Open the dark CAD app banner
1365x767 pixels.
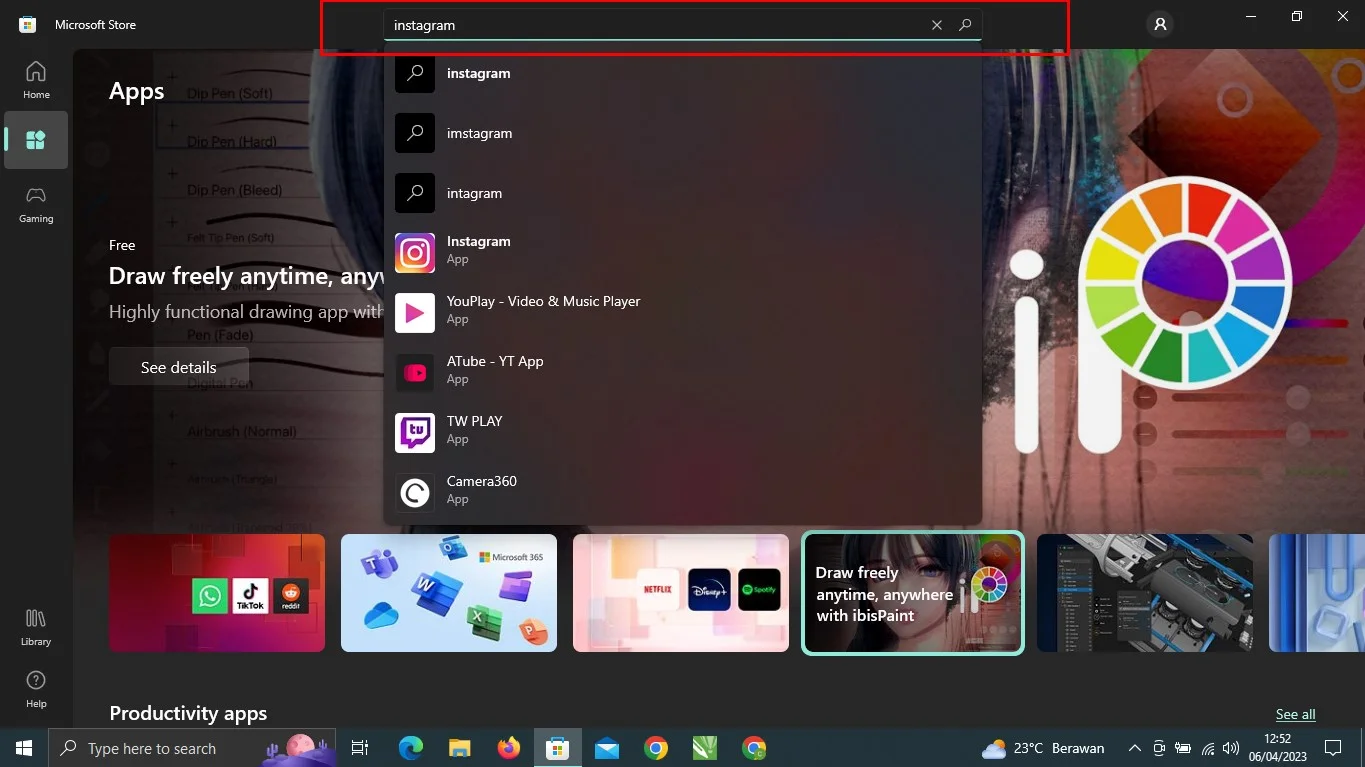(x=1145, y=593)
